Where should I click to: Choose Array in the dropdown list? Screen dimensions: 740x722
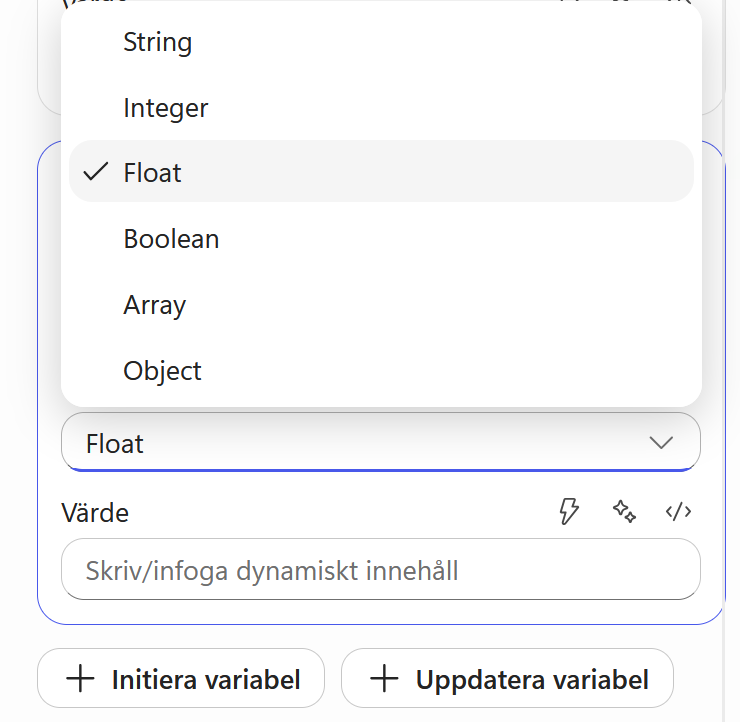(x=381, y=304)
